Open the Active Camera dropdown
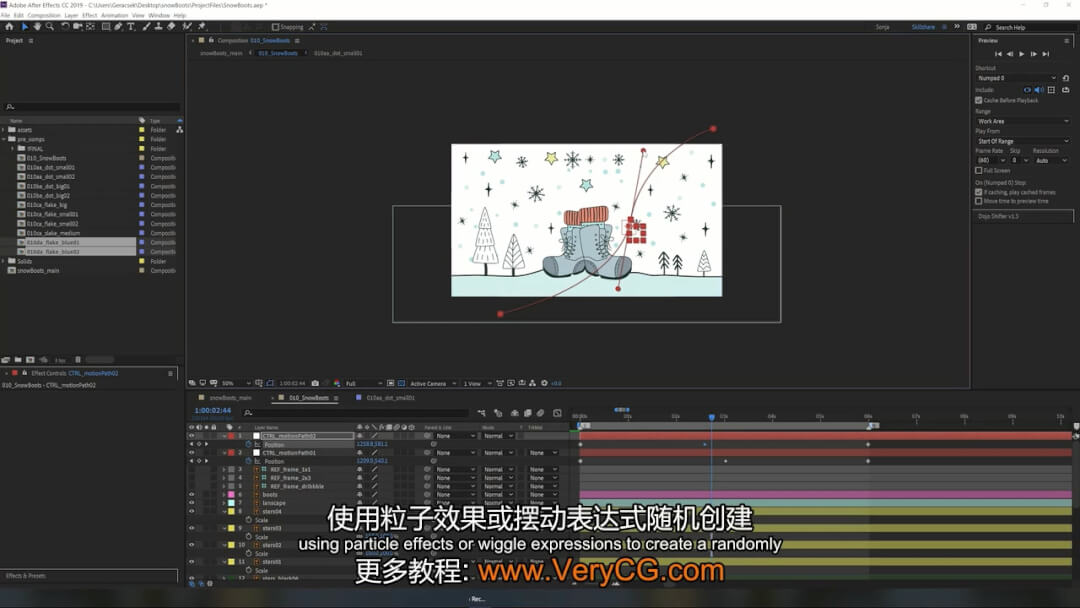1080x608 pixels. coord(433,384)
